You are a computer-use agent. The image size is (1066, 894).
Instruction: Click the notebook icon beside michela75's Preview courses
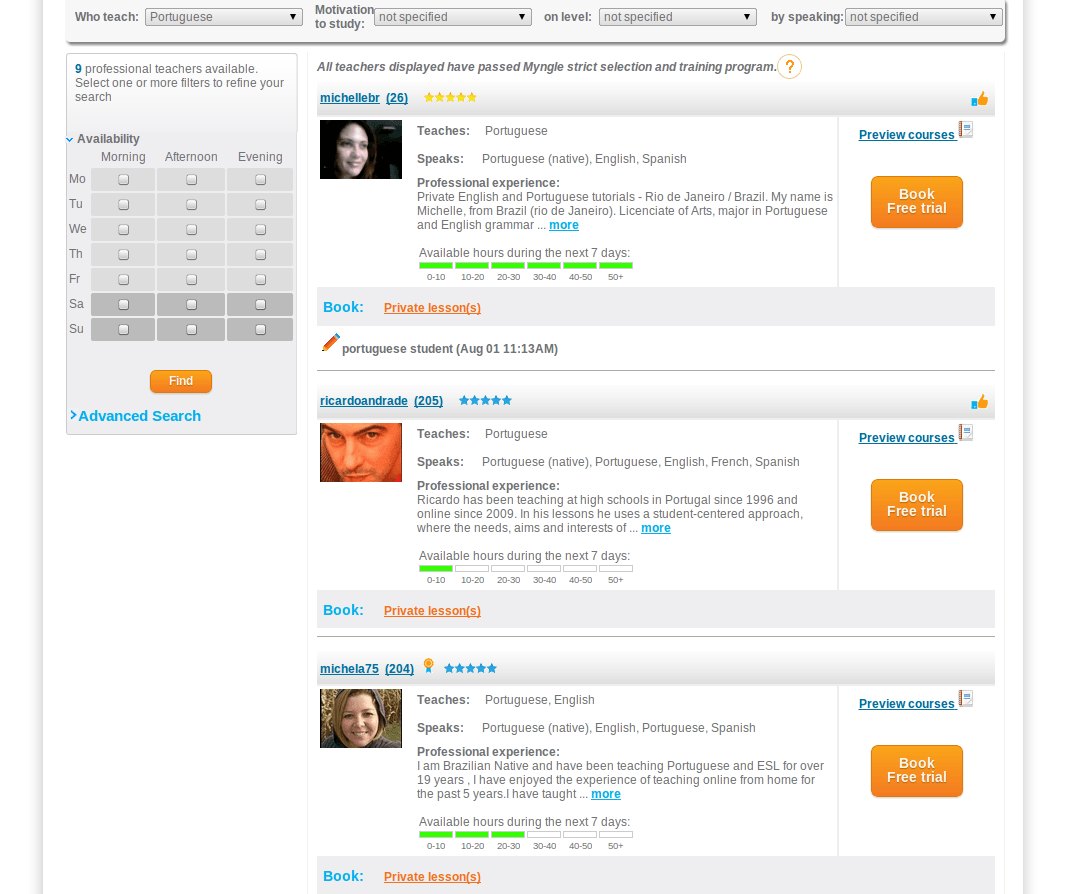966,698
